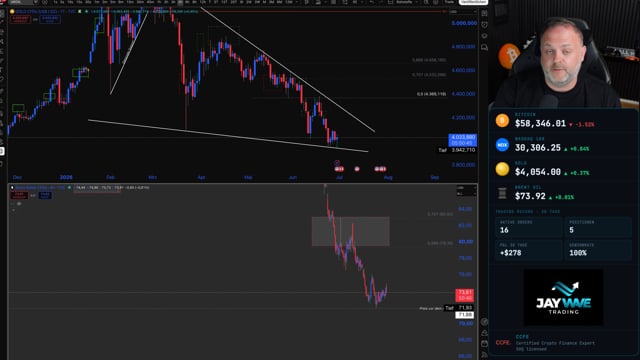Click the blue current price label 4.033,880
Image resolution: width=640 pixels, height=360 pixels.
point(462,140)
